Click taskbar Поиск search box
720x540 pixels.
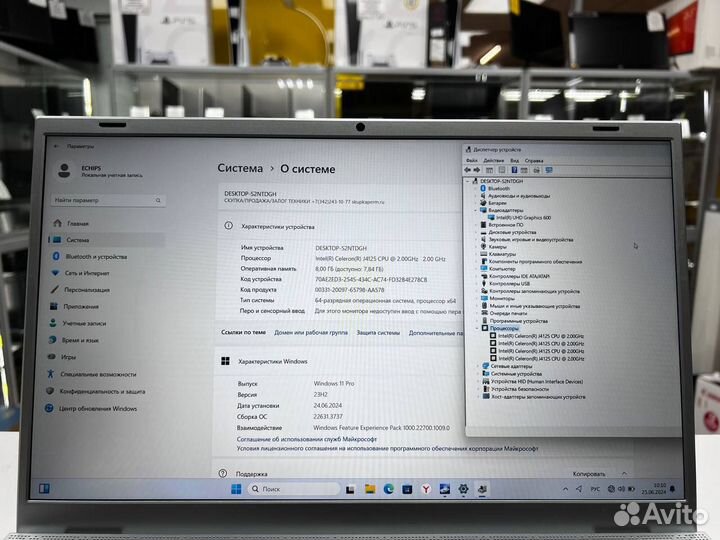click(293, 489)
